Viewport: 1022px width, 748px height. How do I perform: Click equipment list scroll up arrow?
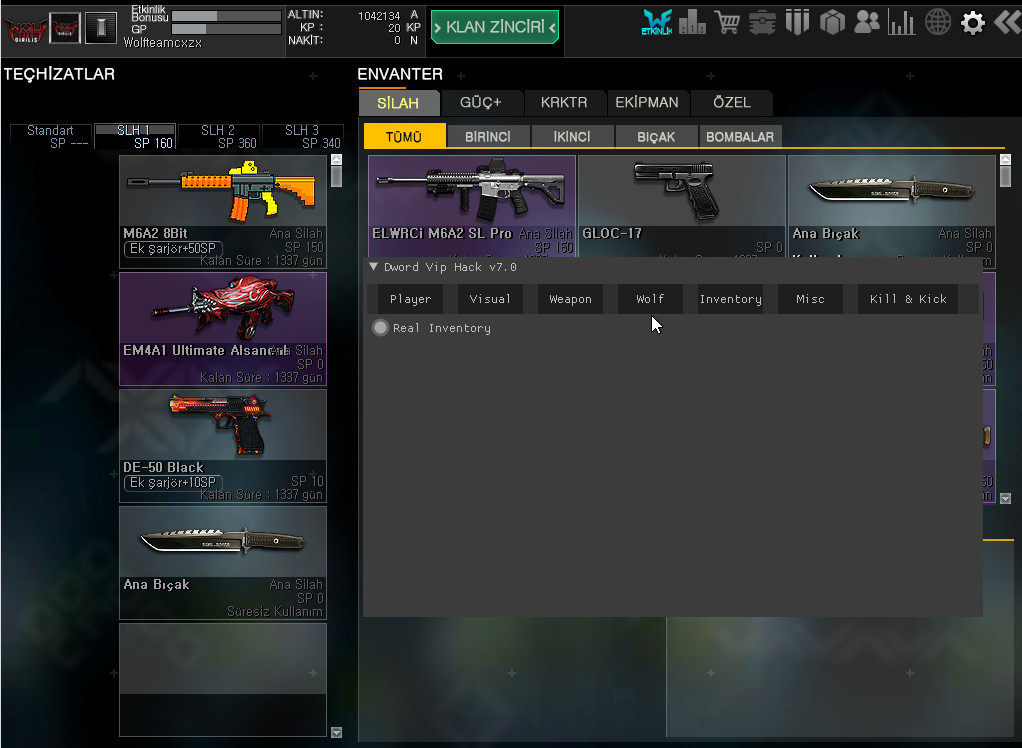[x=336, y=160]
